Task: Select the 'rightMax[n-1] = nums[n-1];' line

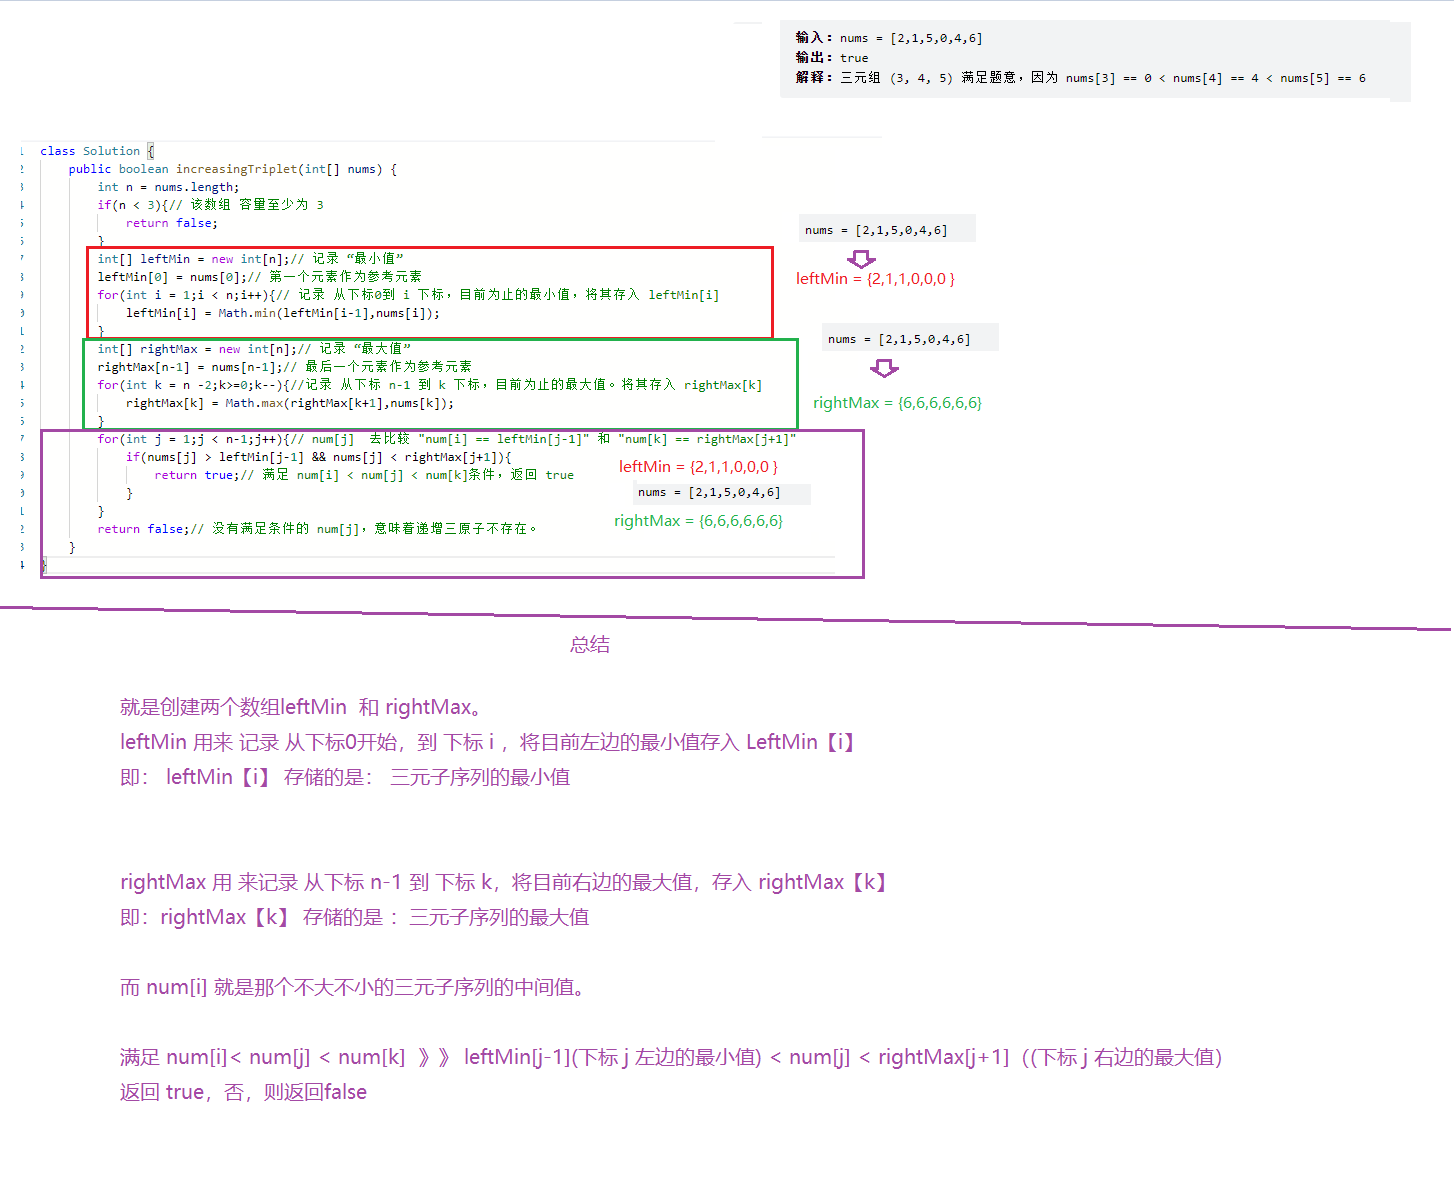Action: tap(284, 367)
